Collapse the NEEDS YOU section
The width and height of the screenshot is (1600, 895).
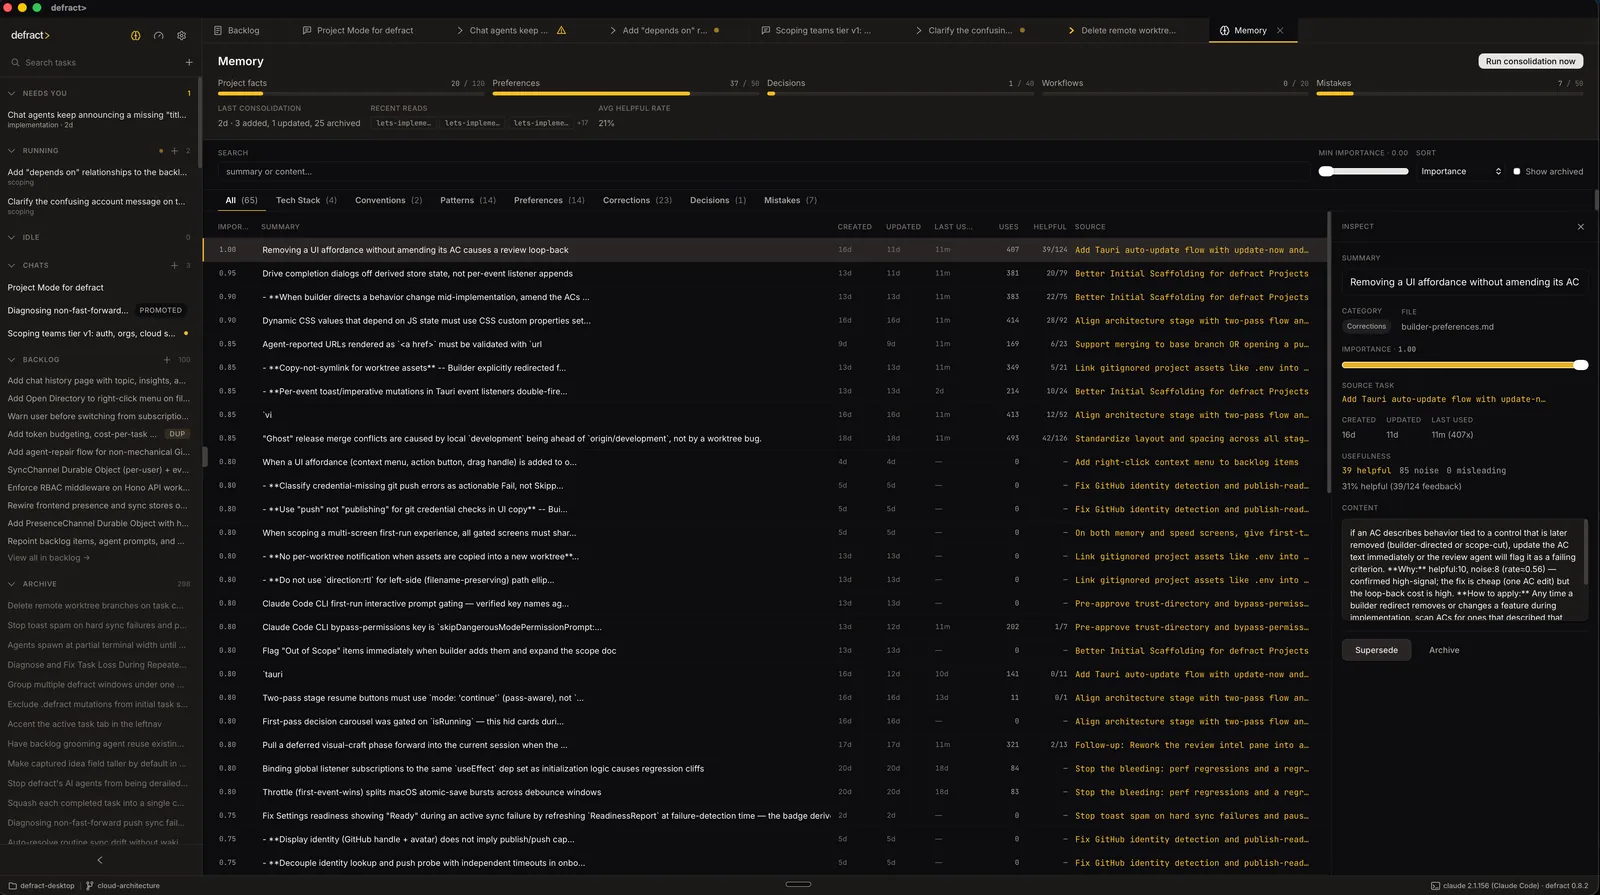(12, 93)
